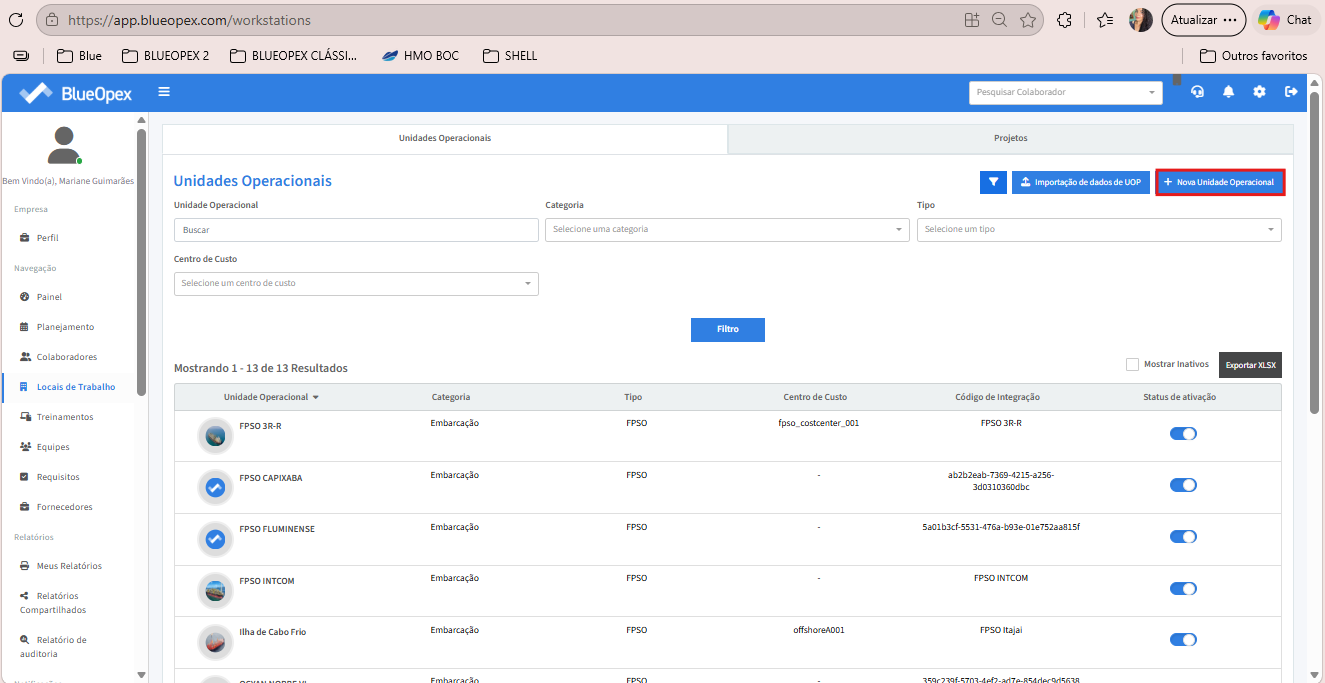Click the funnel filter icon button
Screen dimensions: 1325x683
(993, 182)
